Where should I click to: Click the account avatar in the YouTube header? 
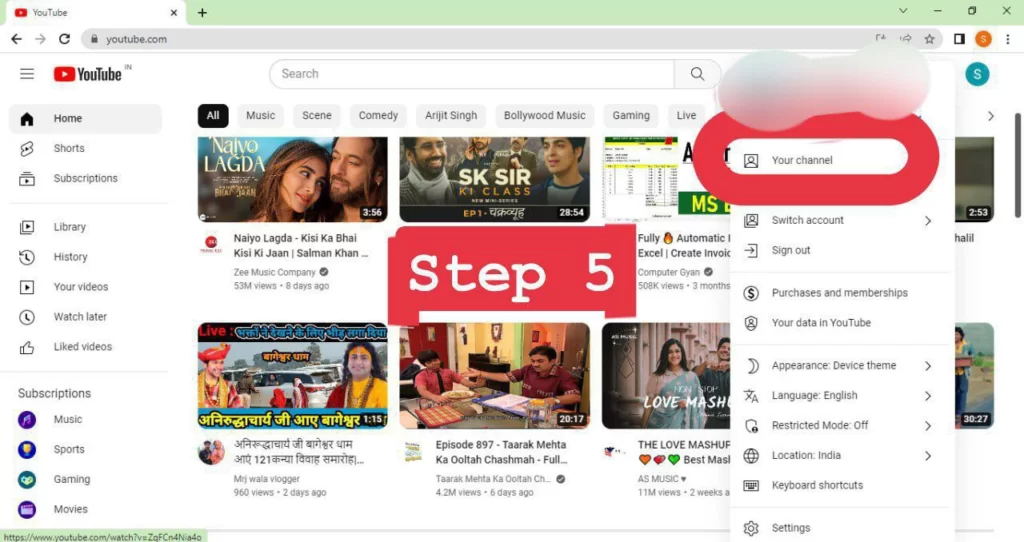[x=977, y=74]
